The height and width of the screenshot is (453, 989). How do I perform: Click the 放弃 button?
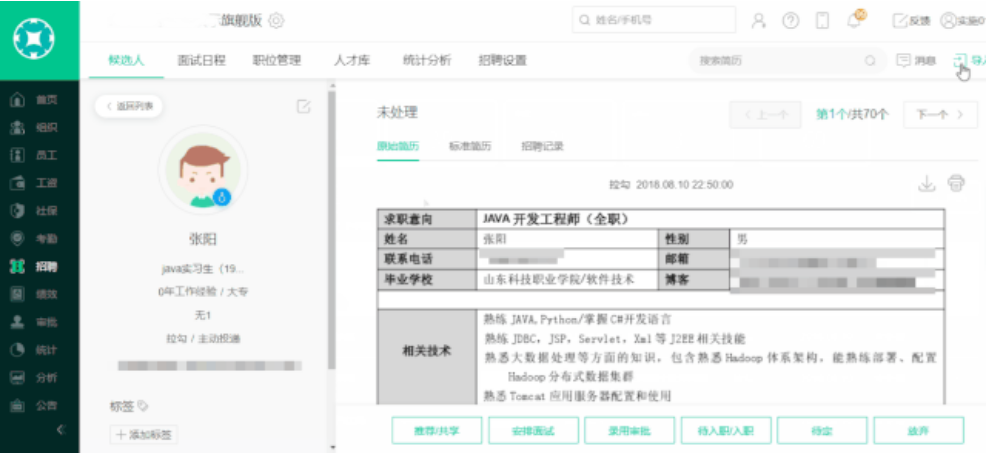coord(918,430)
